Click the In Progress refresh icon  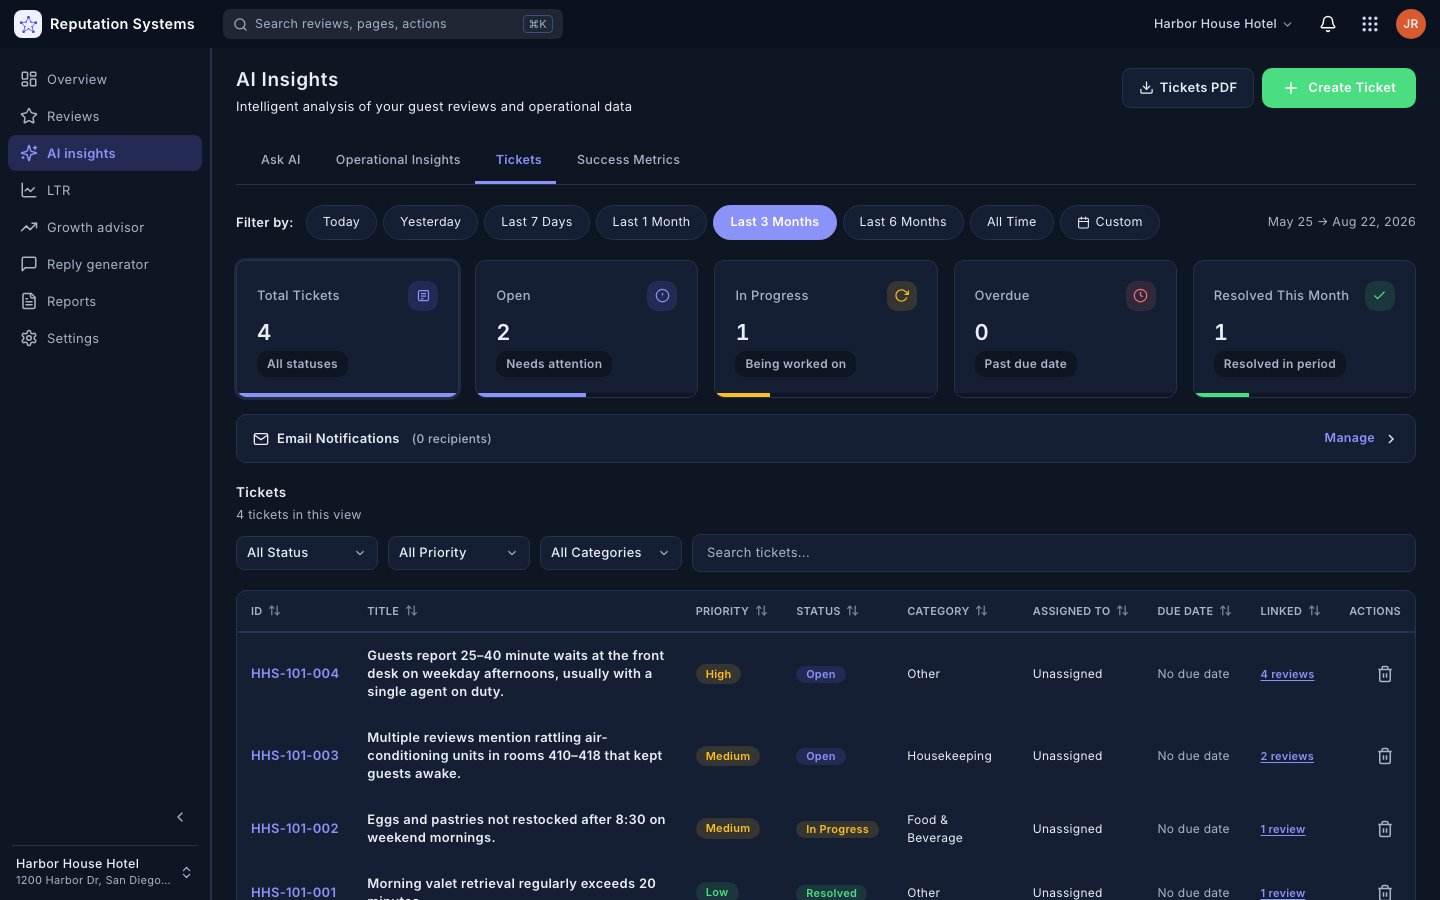[x=902, y=296]
